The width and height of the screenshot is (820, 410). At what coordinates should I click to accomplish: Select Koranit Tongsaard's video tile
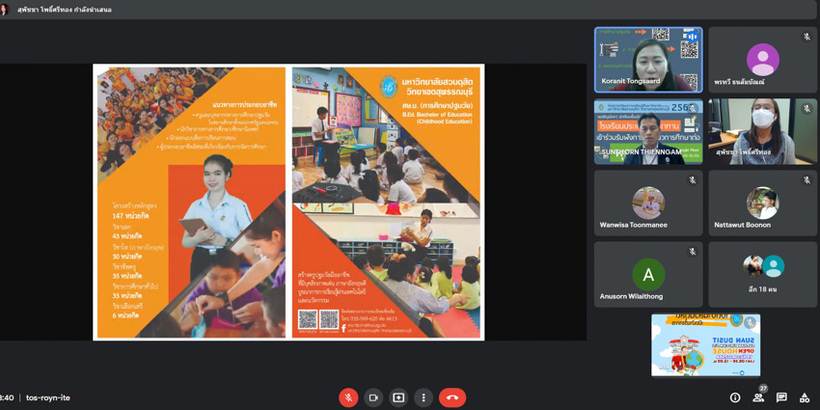[x=648, y=59]
